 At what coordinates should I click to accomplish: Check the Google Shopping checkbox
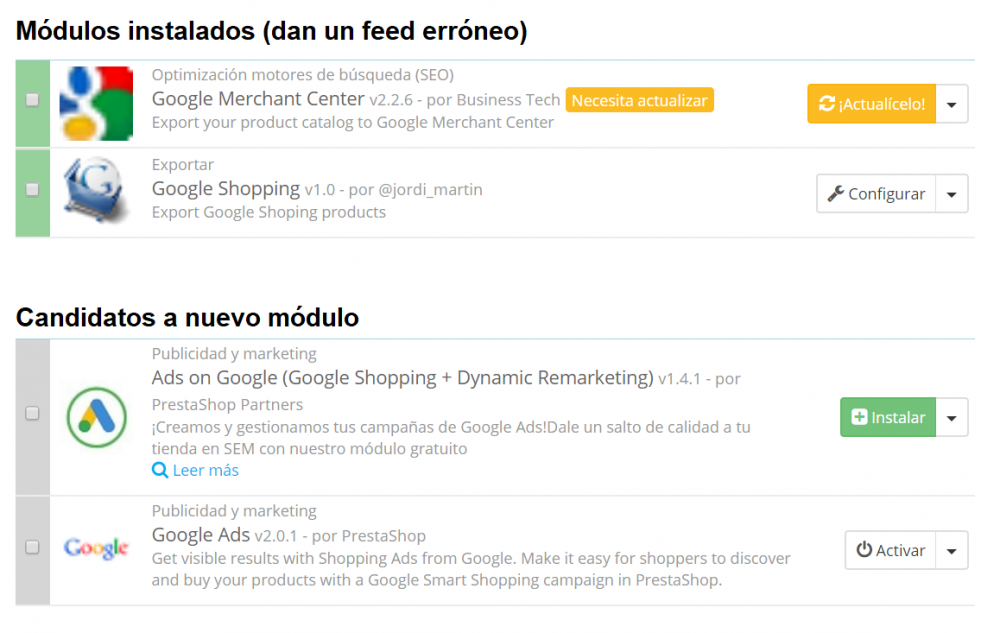31,189
